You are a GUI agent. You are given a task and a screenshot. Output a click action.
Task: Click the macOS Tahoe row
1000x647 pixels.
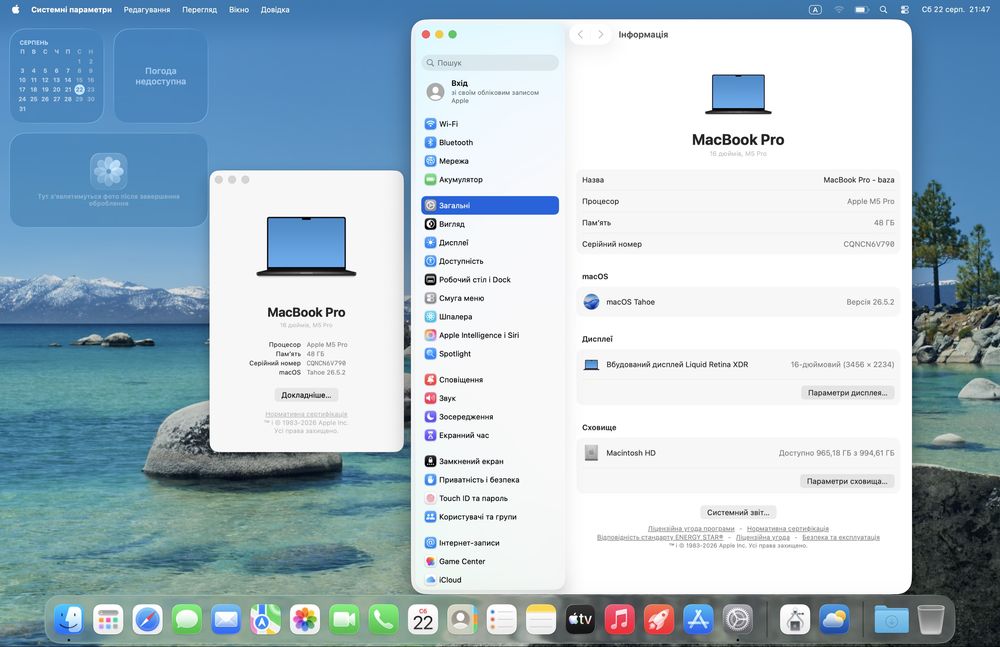(738, 302)
